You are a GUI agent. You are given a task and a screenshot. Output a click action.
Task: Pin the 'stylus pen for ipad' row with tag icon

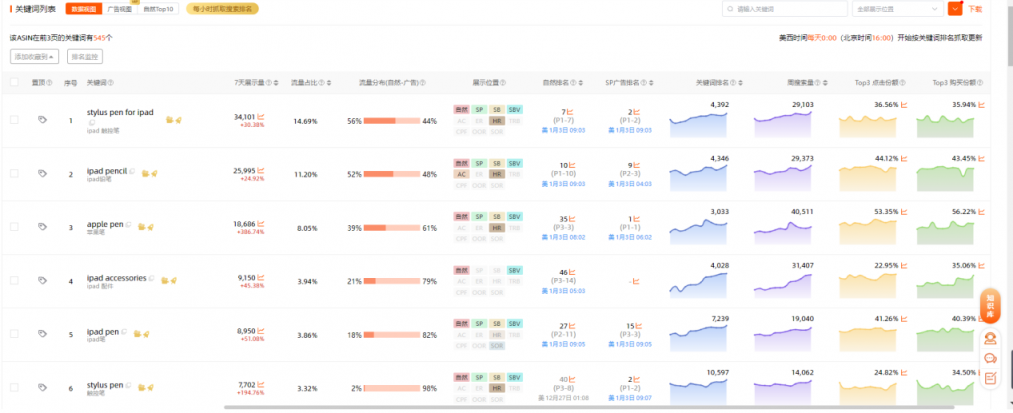tap(42, 120)
